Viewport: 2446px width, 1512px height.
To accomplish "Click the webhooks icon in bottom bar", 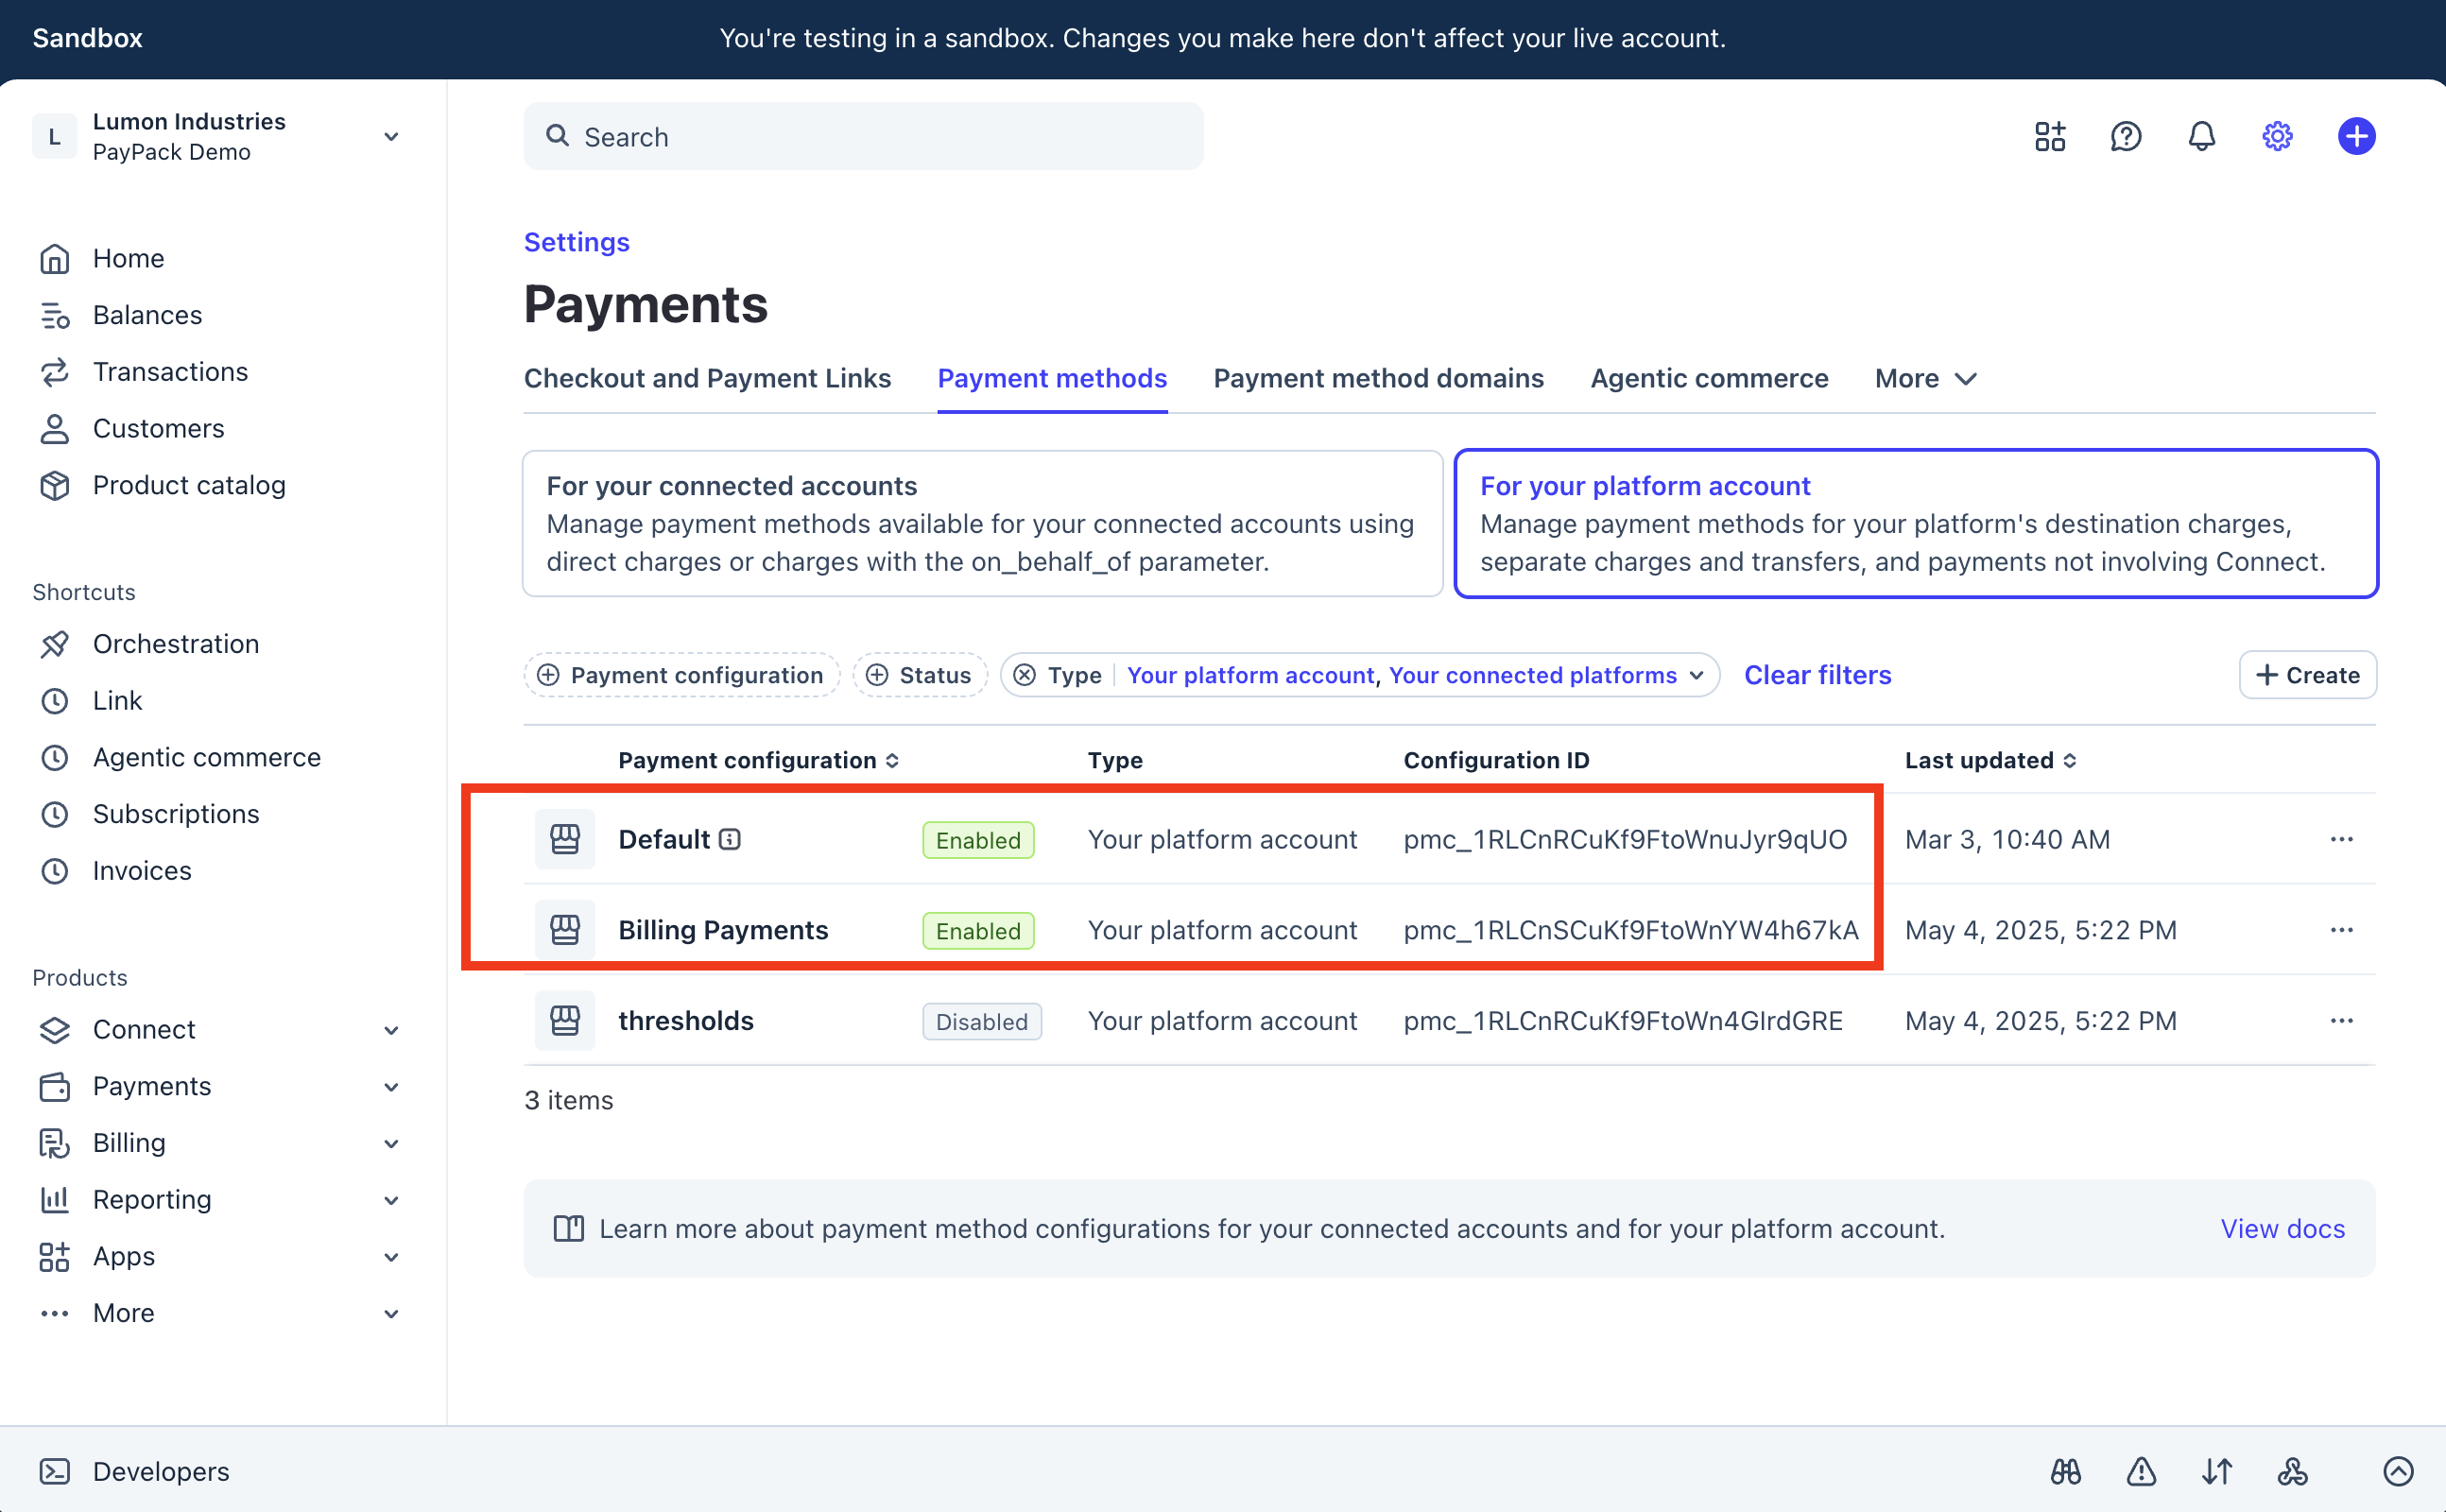I will 2292,1471.
